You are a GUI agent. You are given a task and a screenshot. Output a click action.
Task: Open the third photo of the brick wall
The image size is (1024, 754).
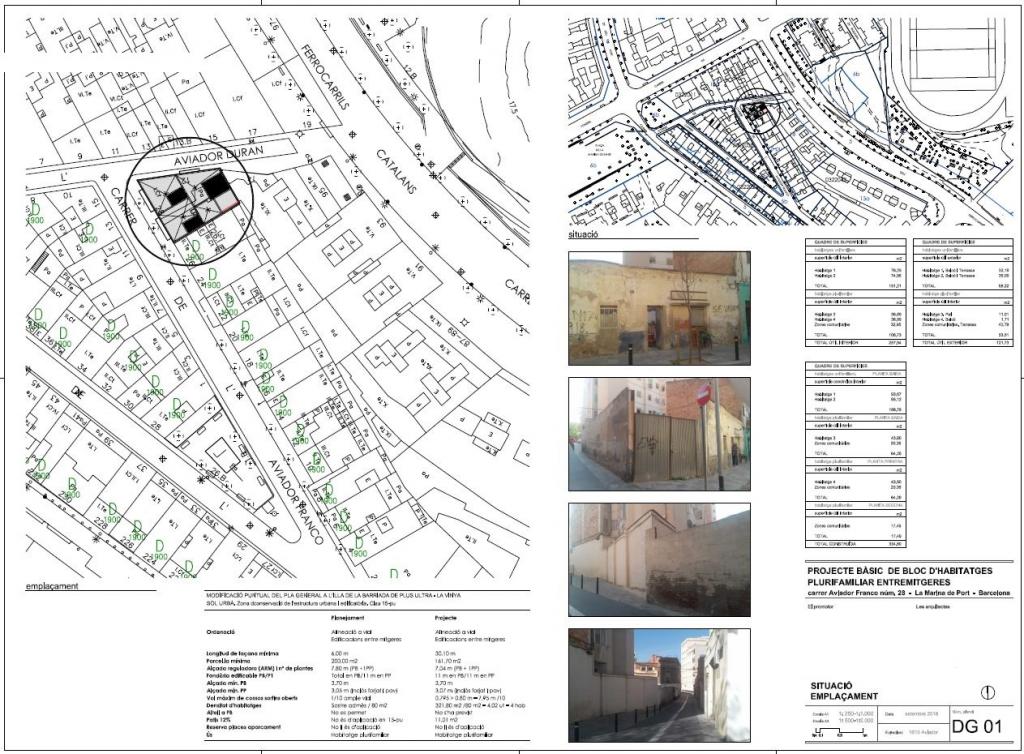658,559
